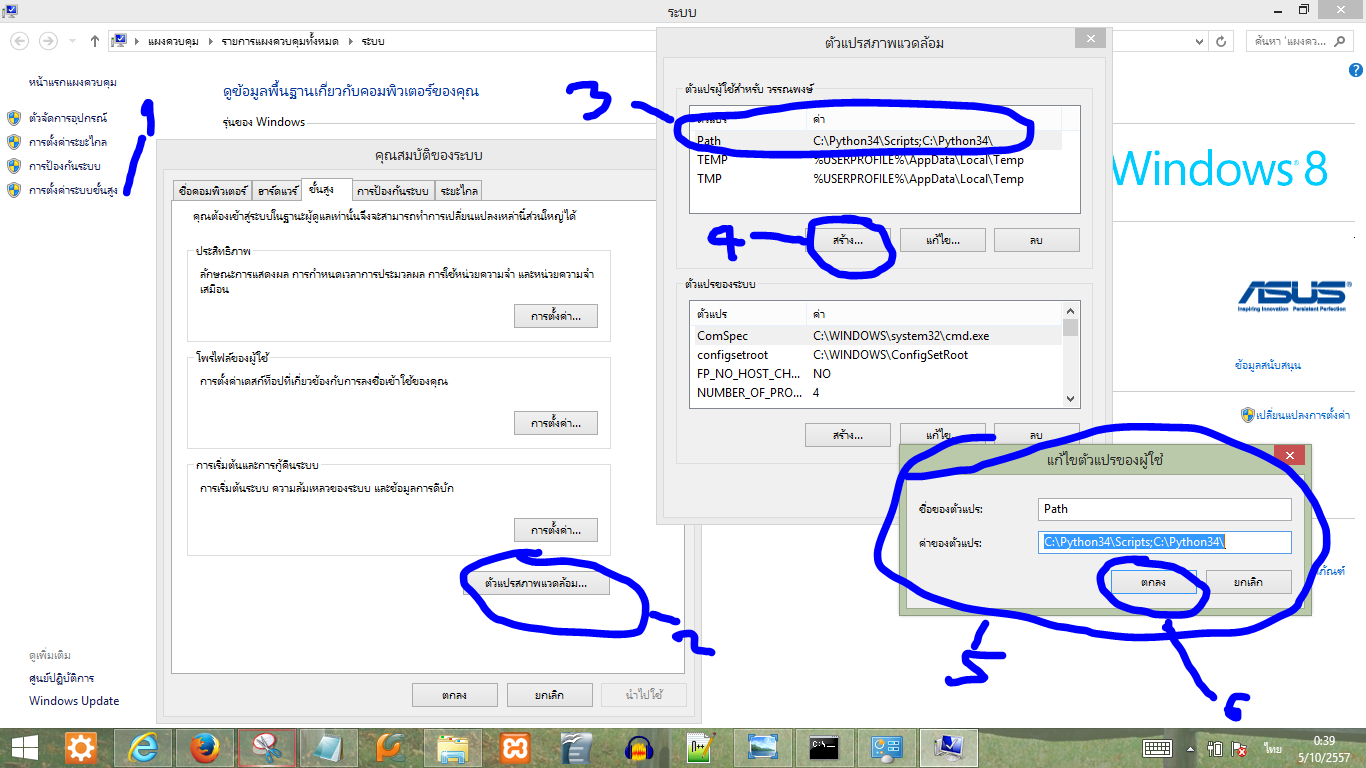1366x768 pixels.
Task: Open the photo viewer taskbar icon
Action: click(x=762, y=747)
